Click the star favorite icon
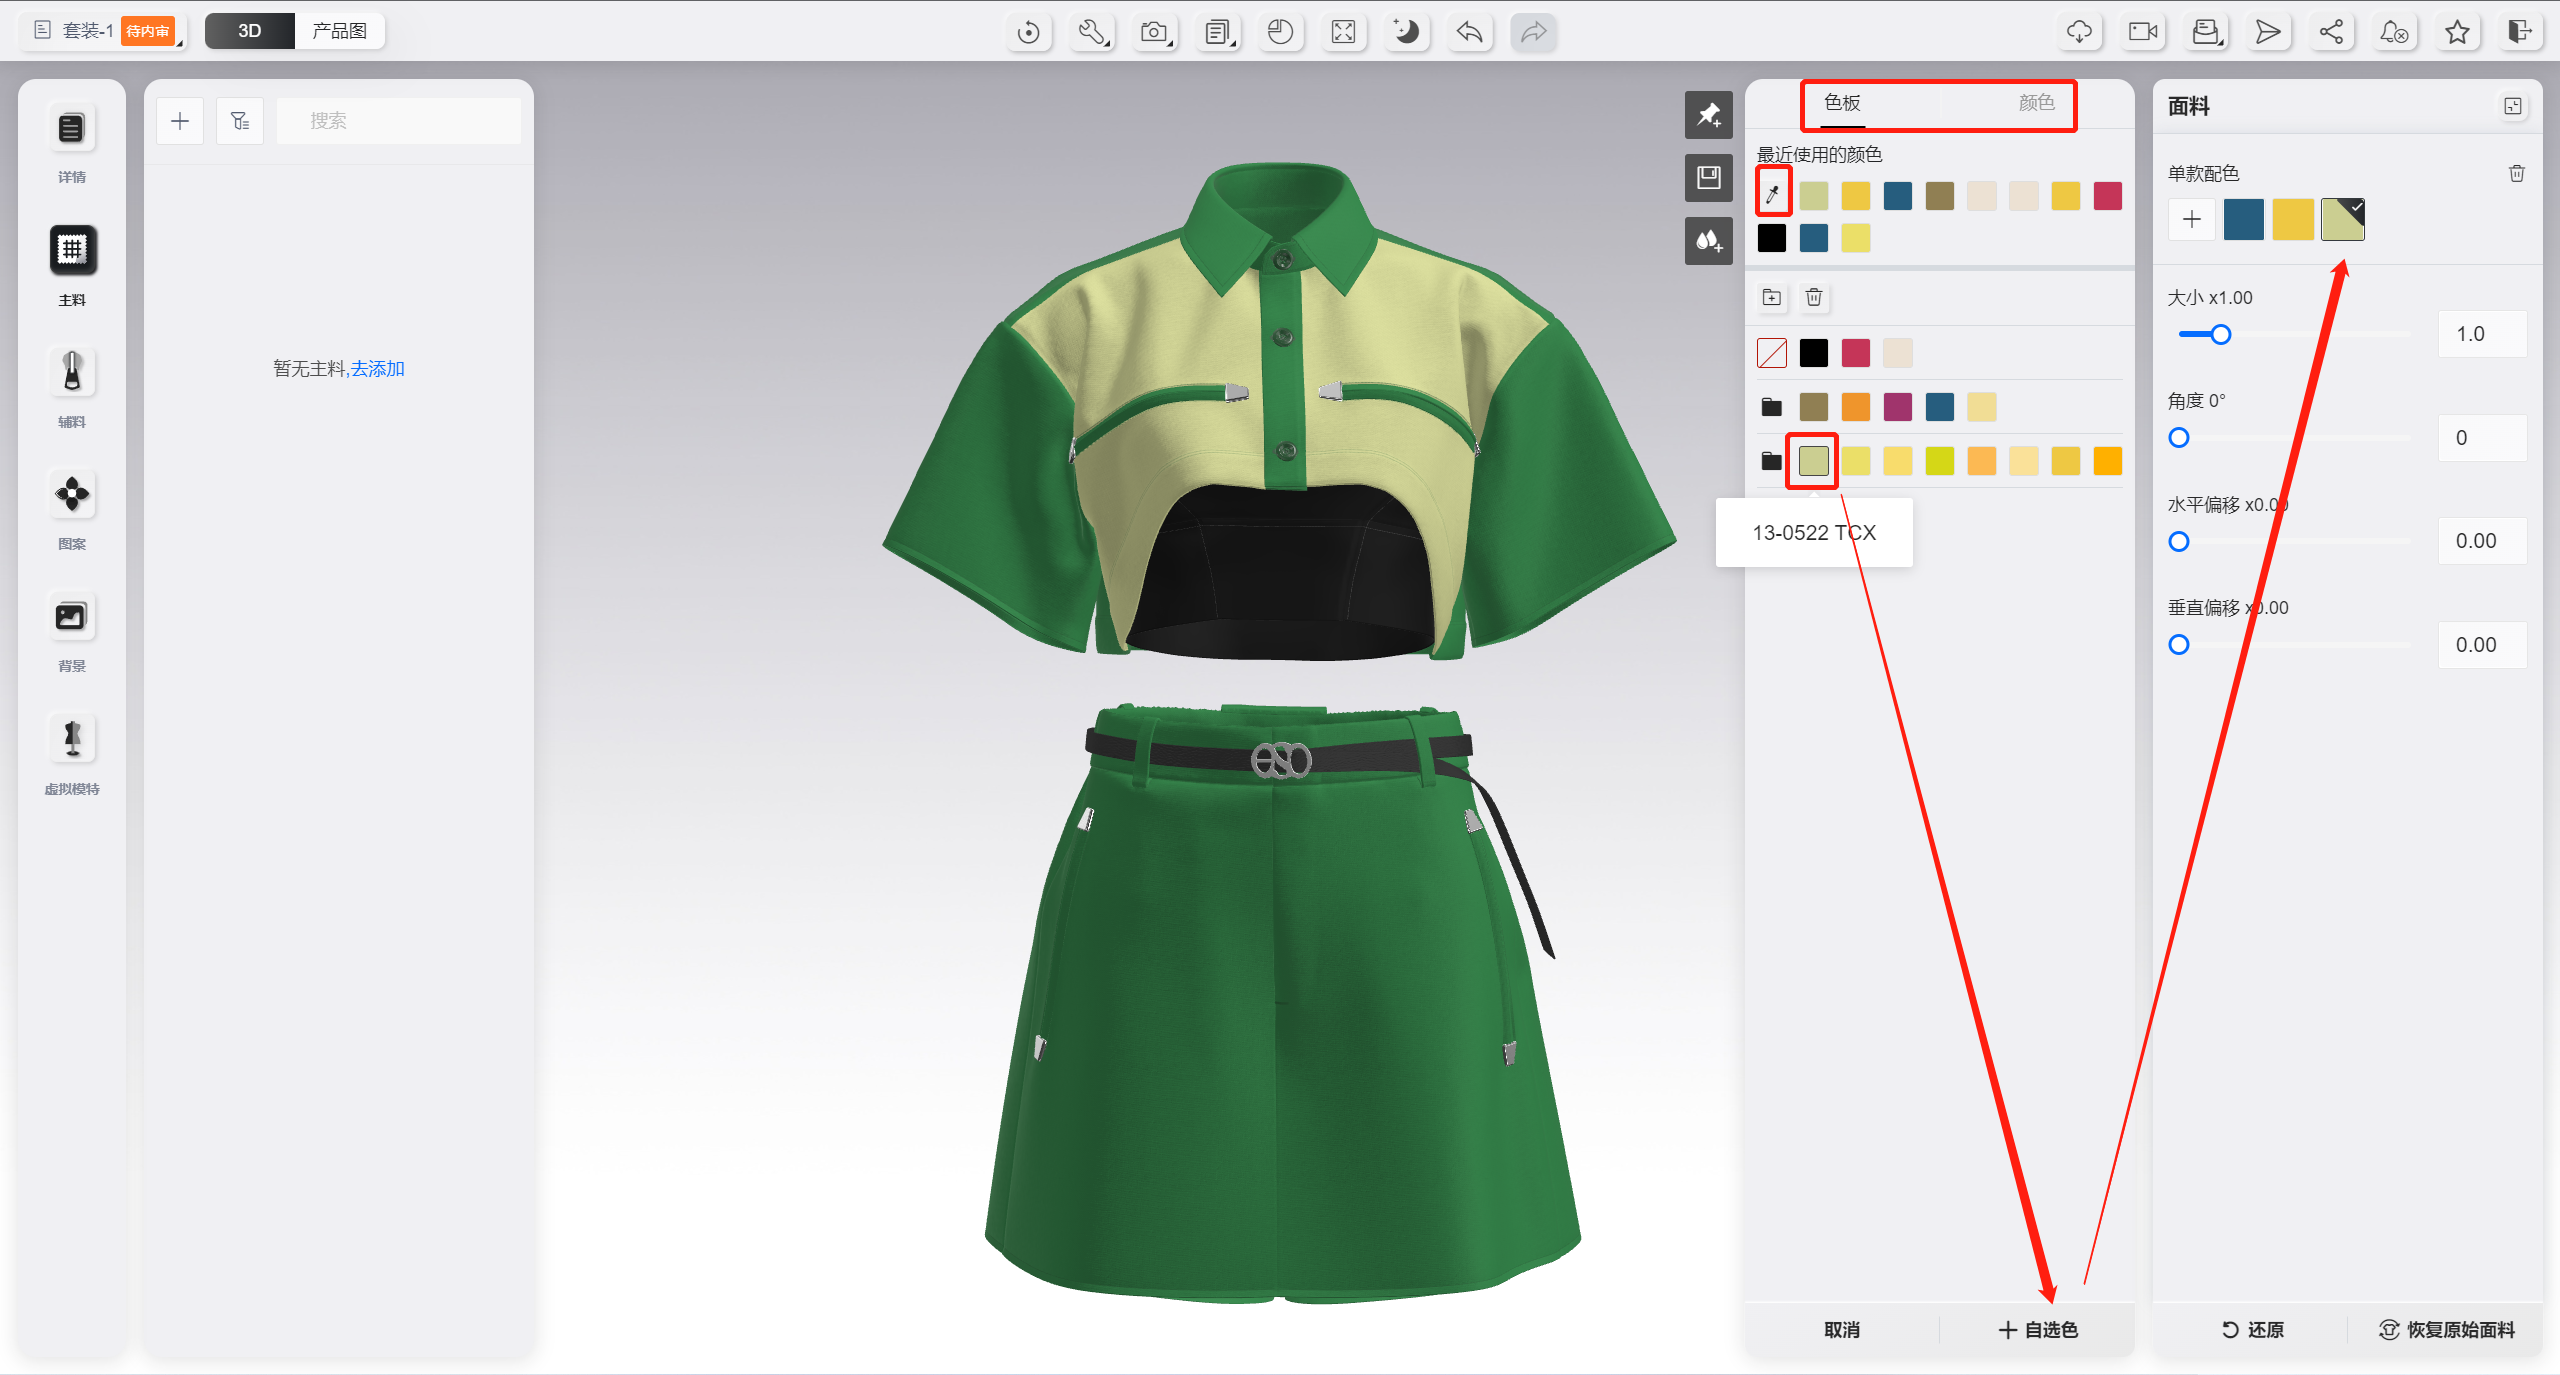Image resolution: width=2560 pixels, height=1375 pixels. point(2457,32)
